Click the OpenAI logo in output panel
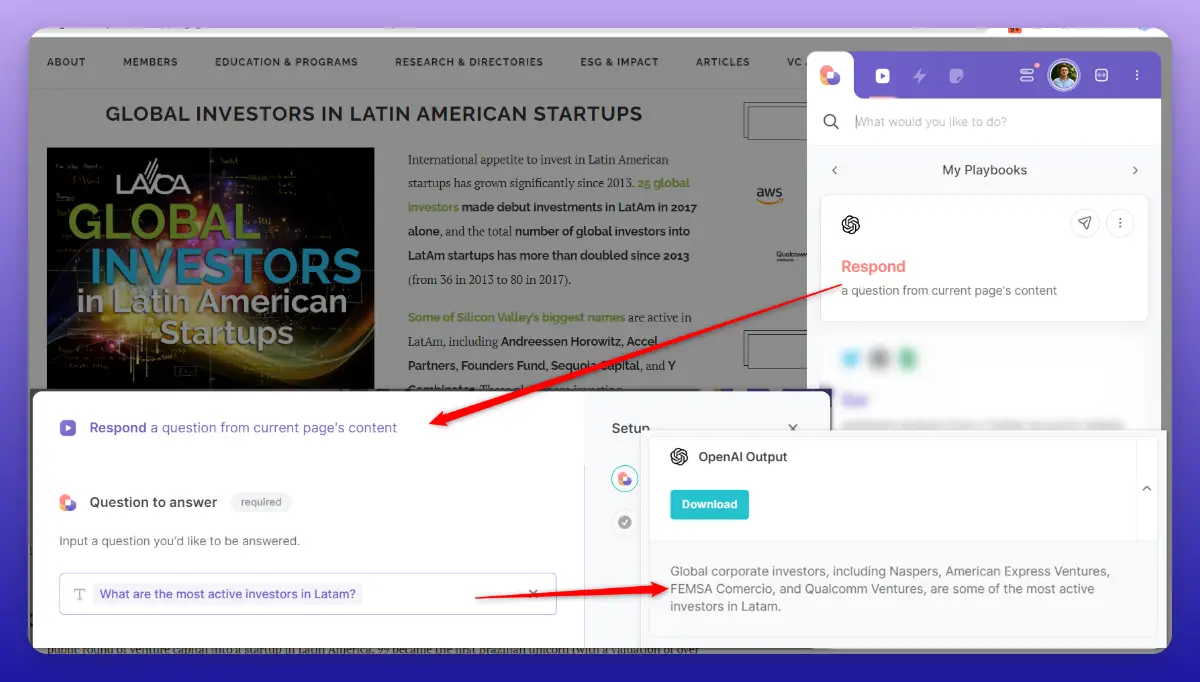1200x682 pixels. click(679, 457)
